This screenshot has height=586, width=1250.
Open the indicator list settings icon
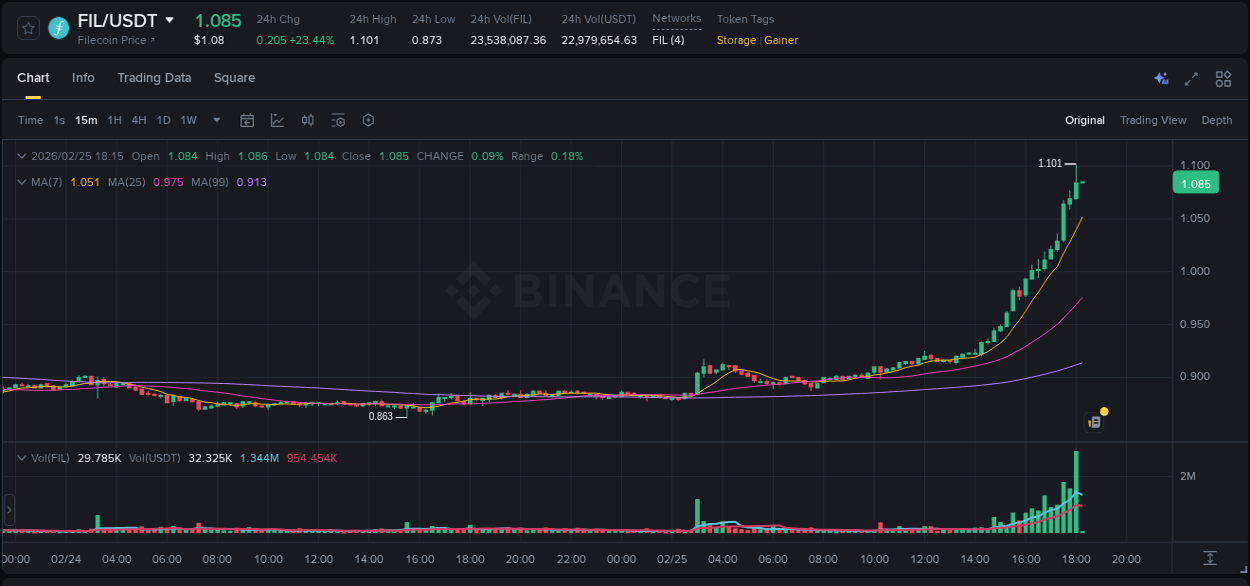tap(338, 120)
